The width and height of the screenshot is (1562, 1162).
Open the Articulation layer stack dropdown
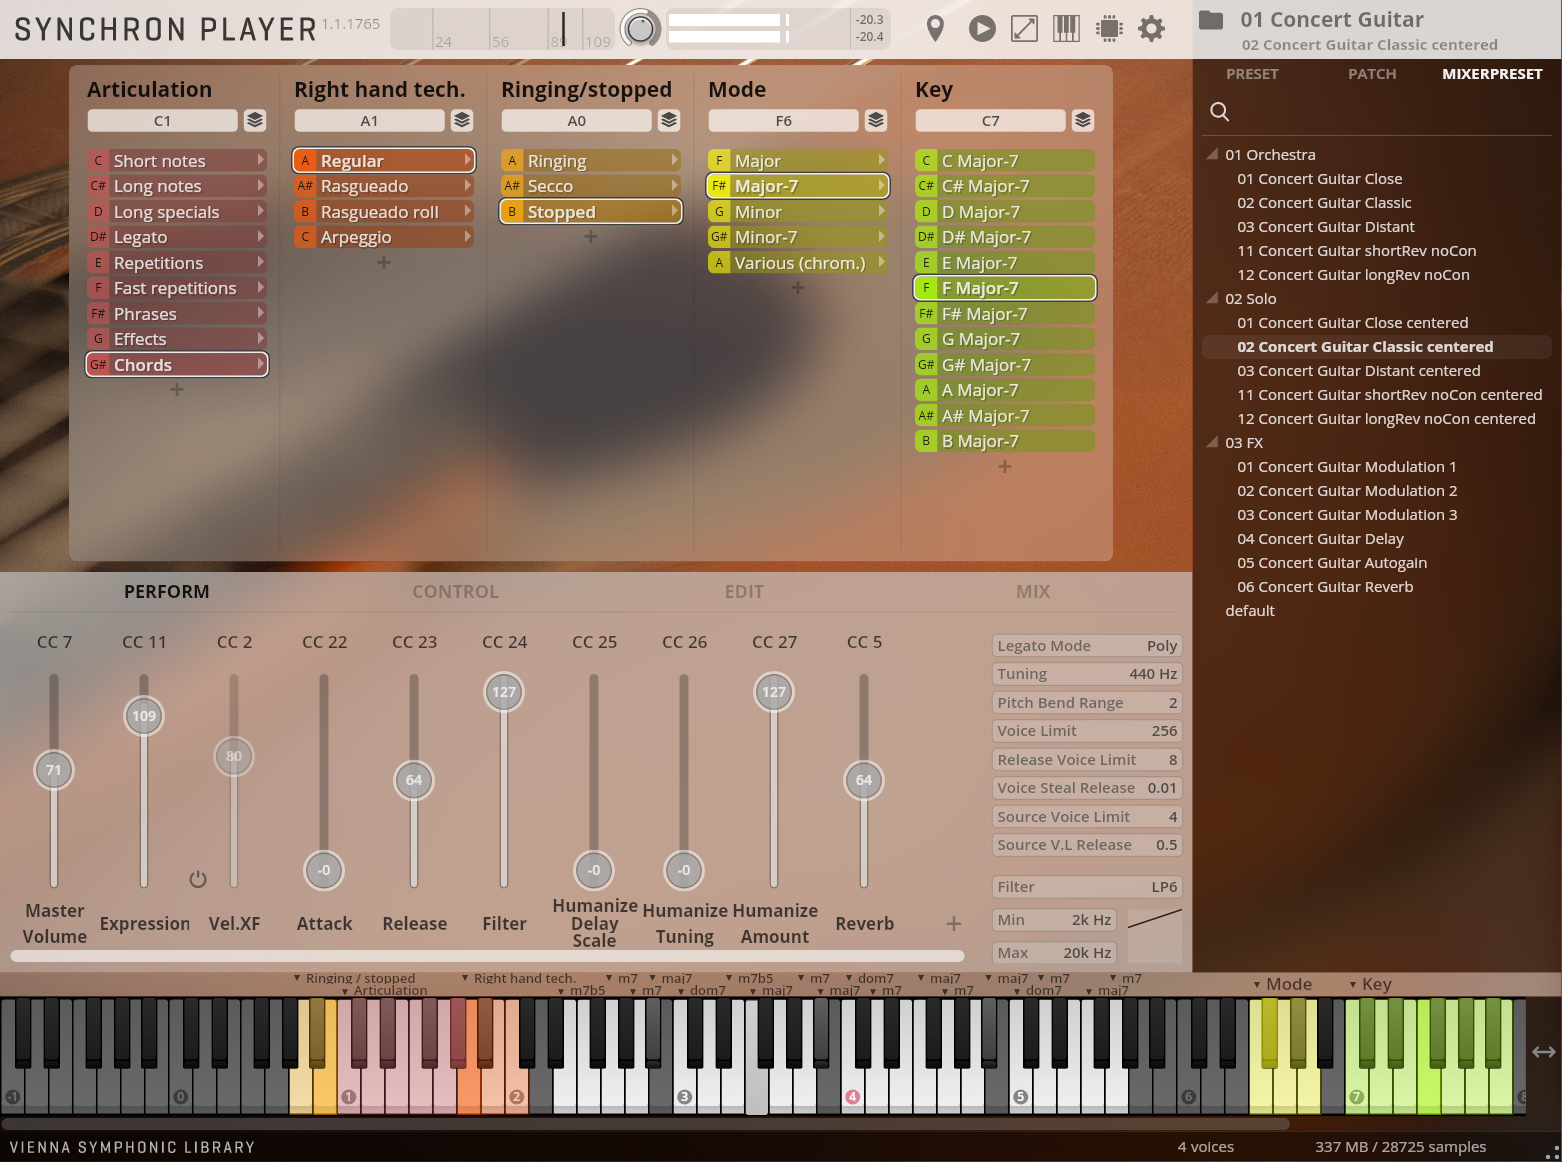(255, 120)
